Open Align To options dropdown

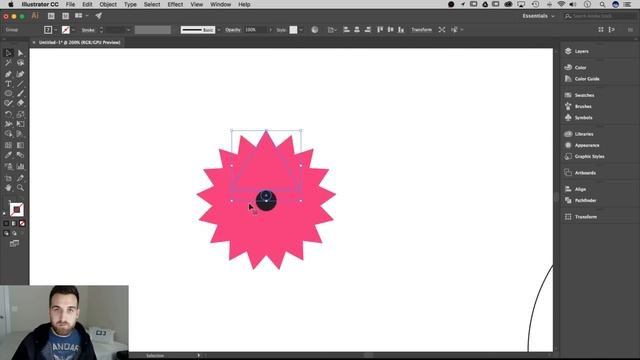[332, 30]
